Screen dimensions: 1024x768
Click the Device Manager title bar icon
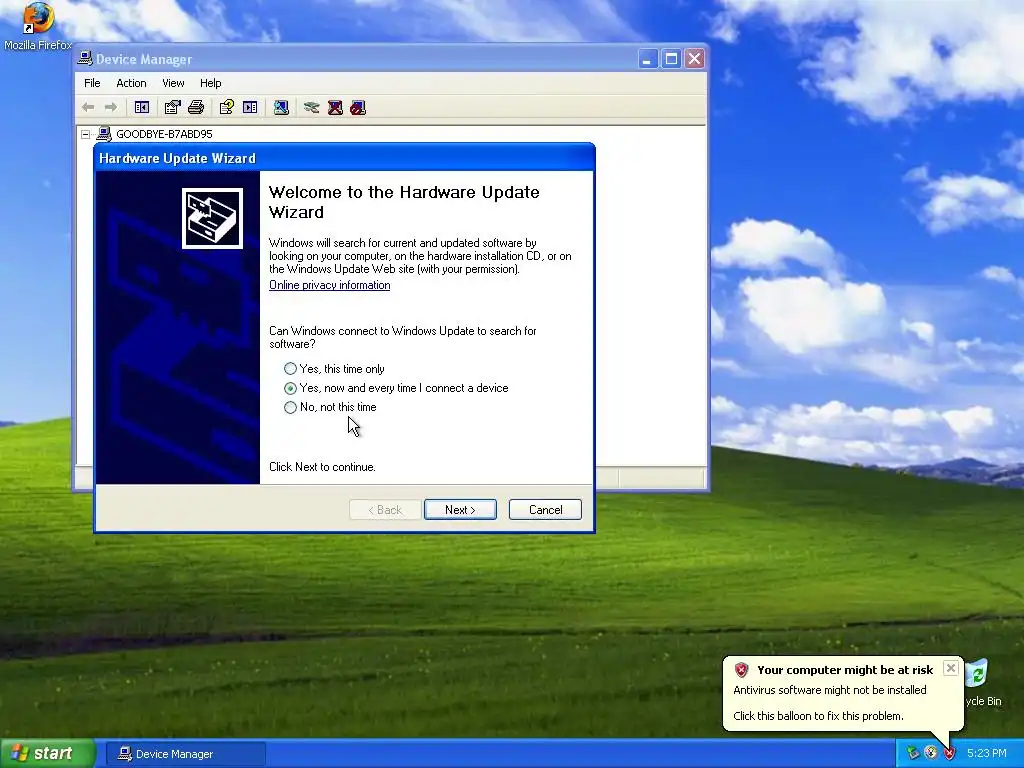(x=85, y=59)
